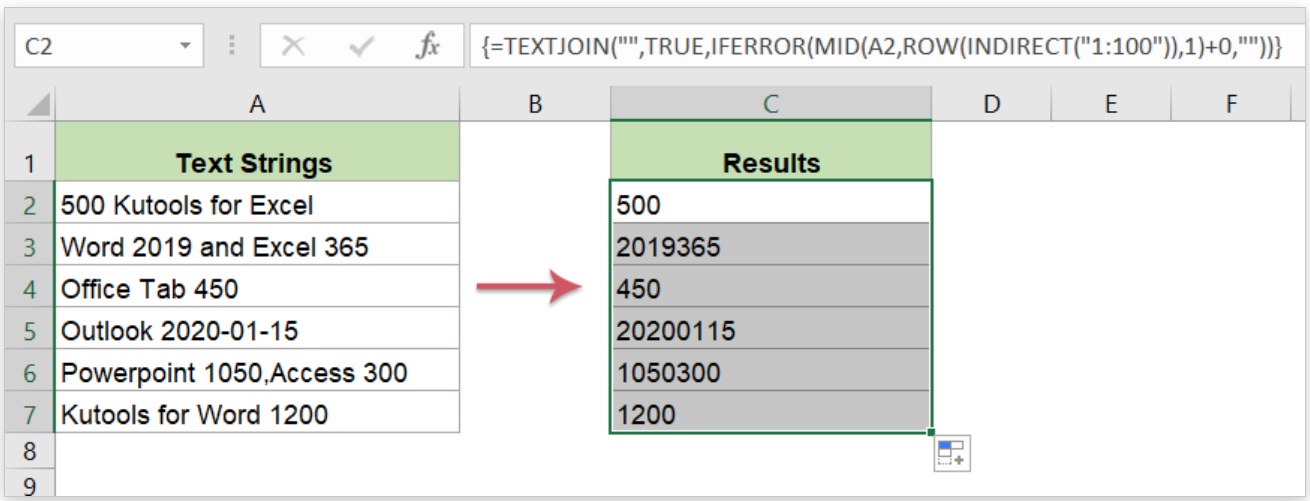Image resolution: width=1310 pixels, height=501 pixels.
Task: Select column E header
Action: point(1111,104)
